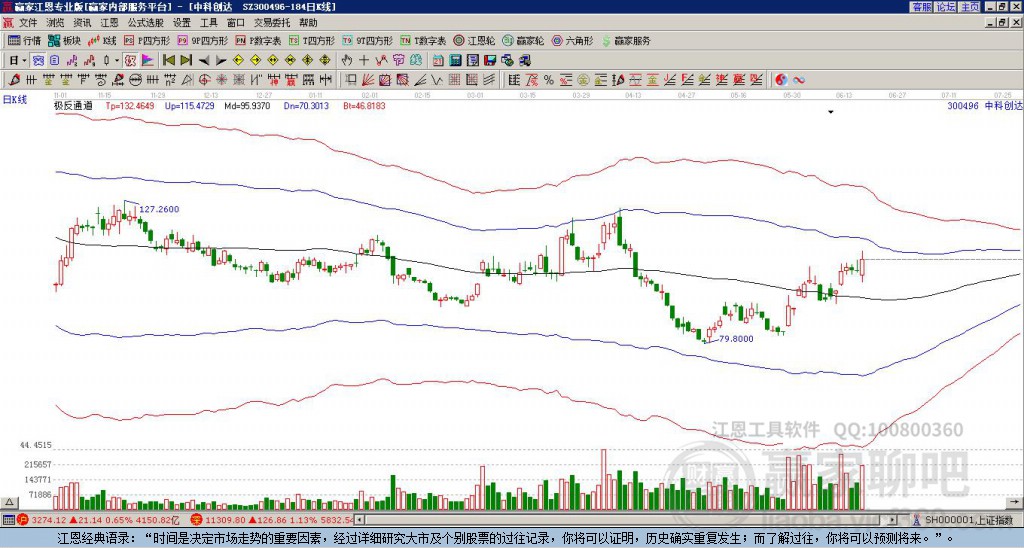The height and width of the screenshot is (548, 1024).
Task: Launch the 赢家轮 wheel tool
Action: (x=523, y=40)
